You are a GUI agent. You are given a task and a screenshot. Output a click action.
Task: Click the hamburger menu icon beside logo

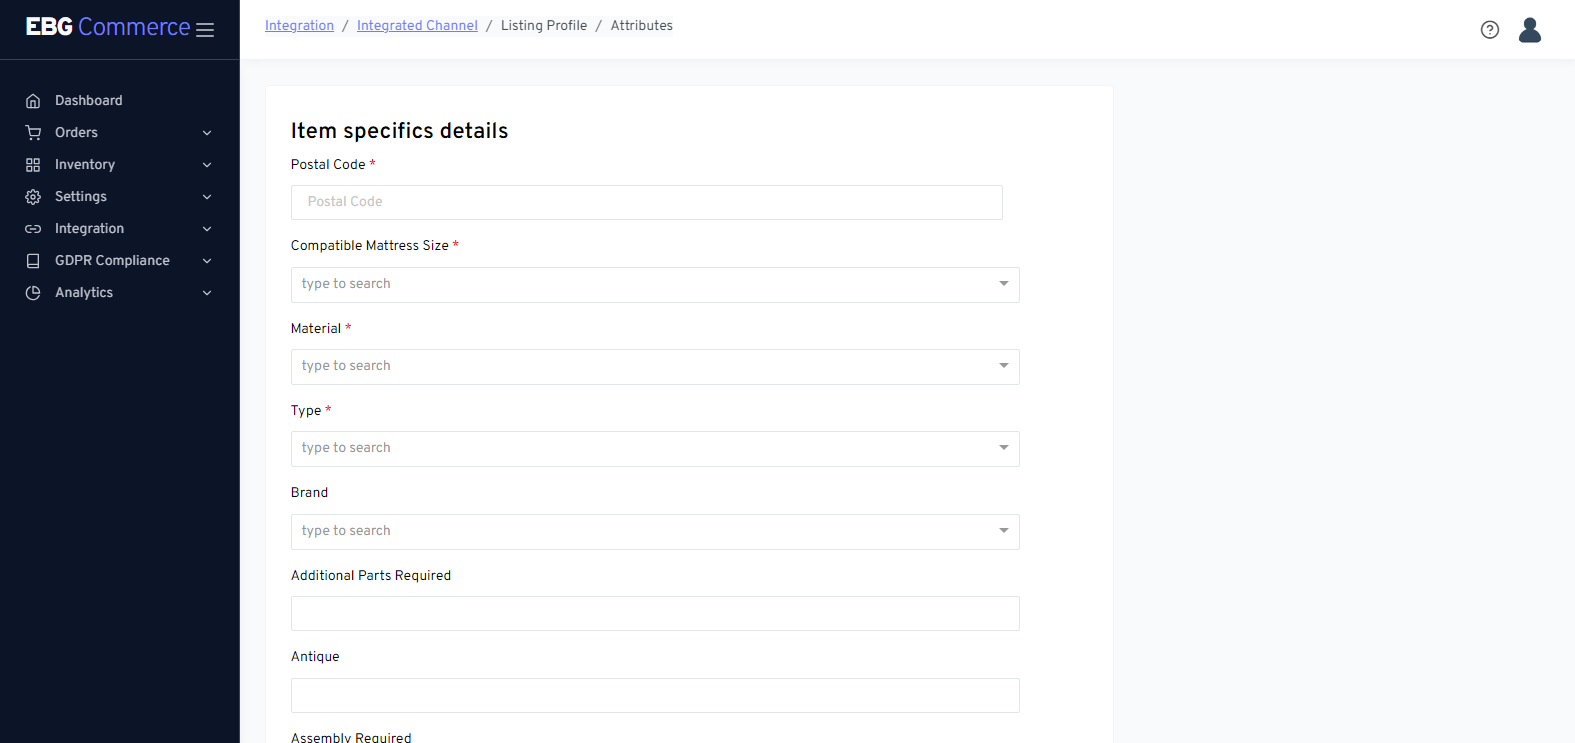click(x=205, y=30)
